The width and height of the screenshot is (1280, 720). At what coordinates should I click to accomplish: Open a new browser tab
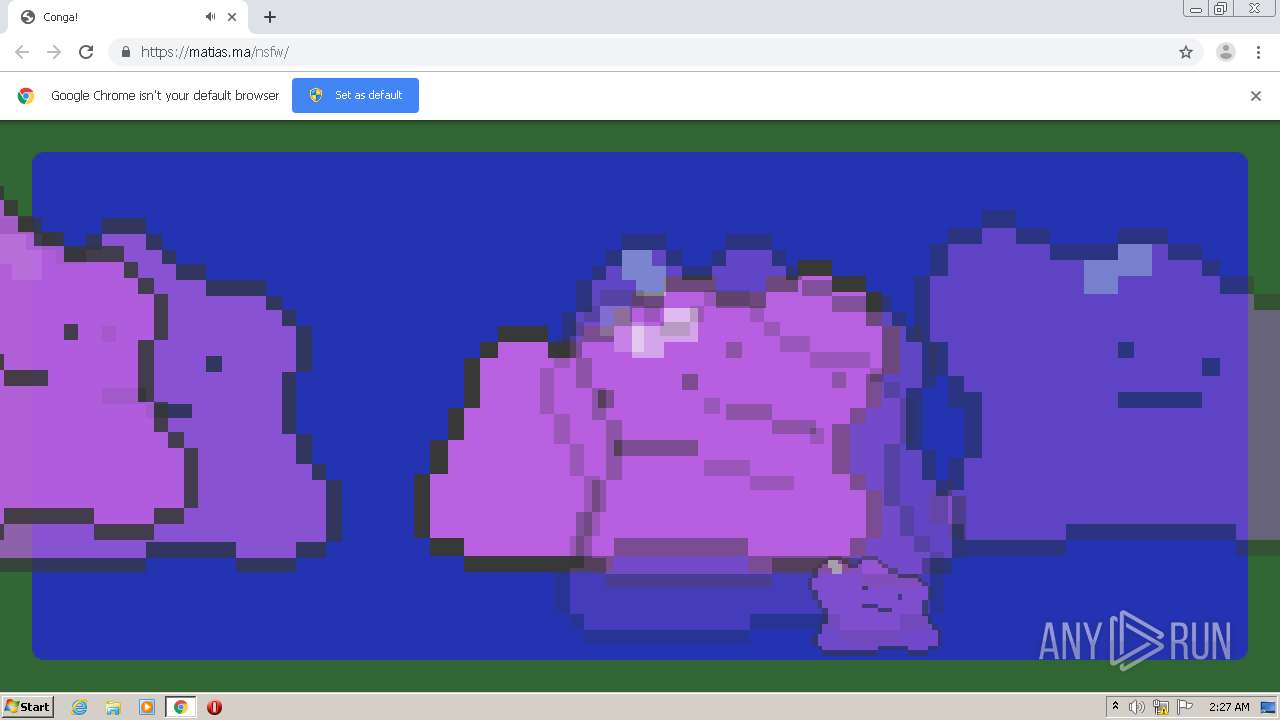(270, 17)
